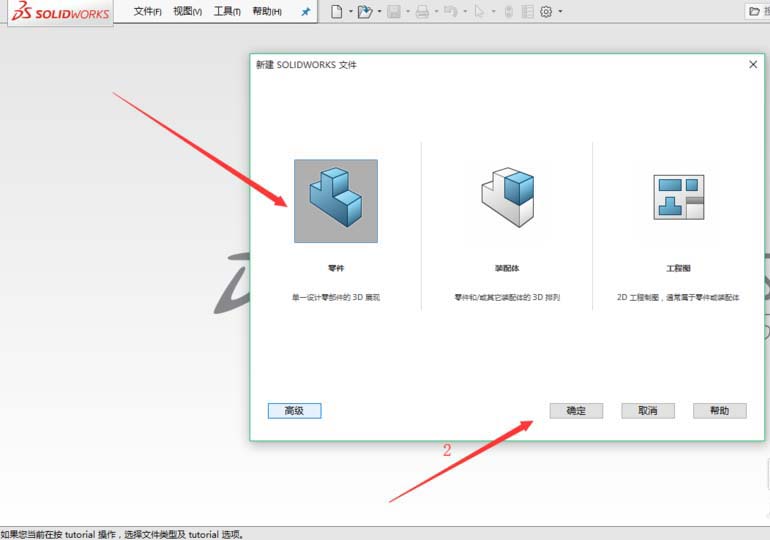
Task: Click the 帮助 help button in dialog
Action: point(719,411)
